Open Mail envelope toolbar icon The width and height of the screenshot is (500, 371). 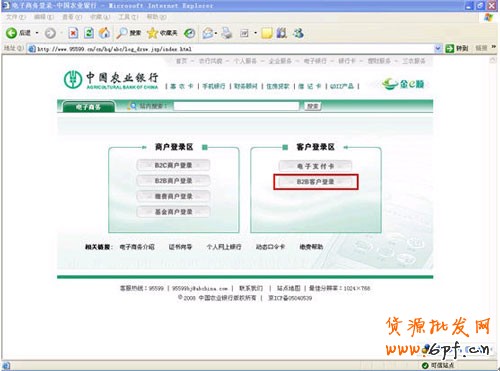tap(208, 33)
